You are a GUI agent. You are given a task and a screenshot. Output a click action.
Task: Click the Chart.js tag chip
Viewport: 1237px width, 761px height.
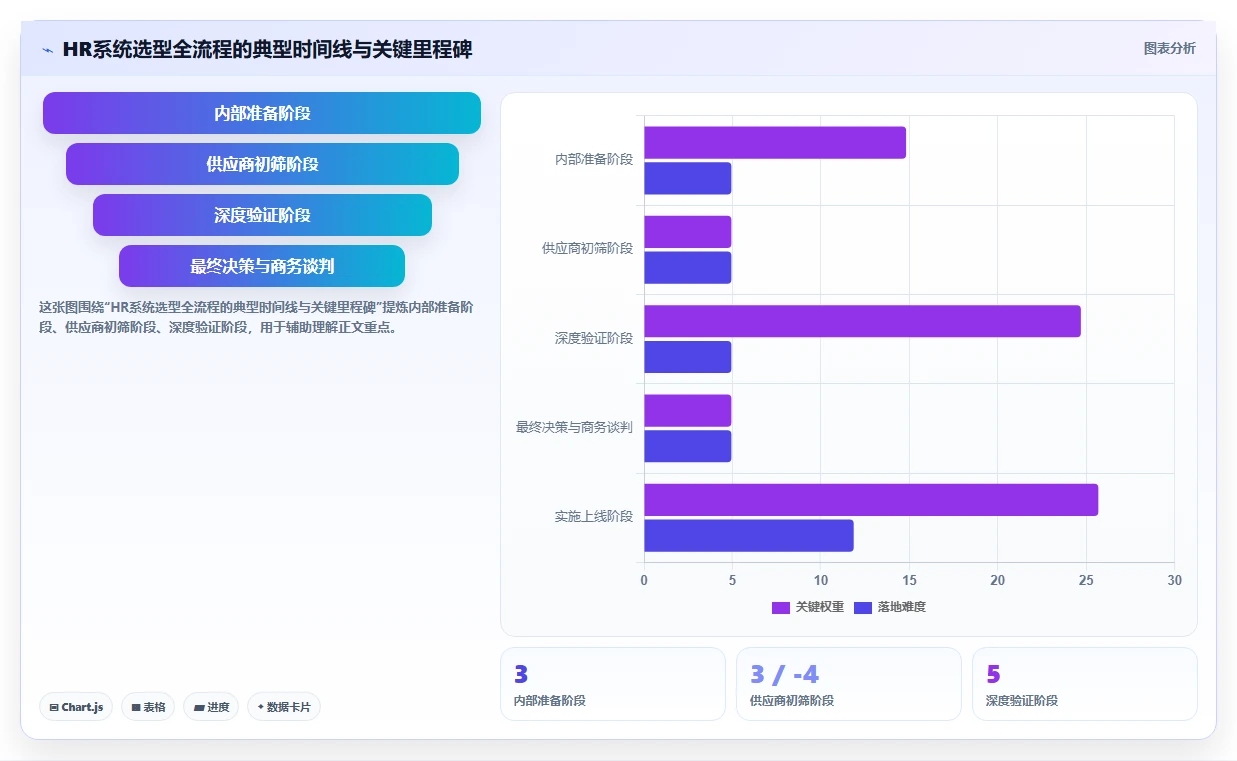[x=77, y=707]
